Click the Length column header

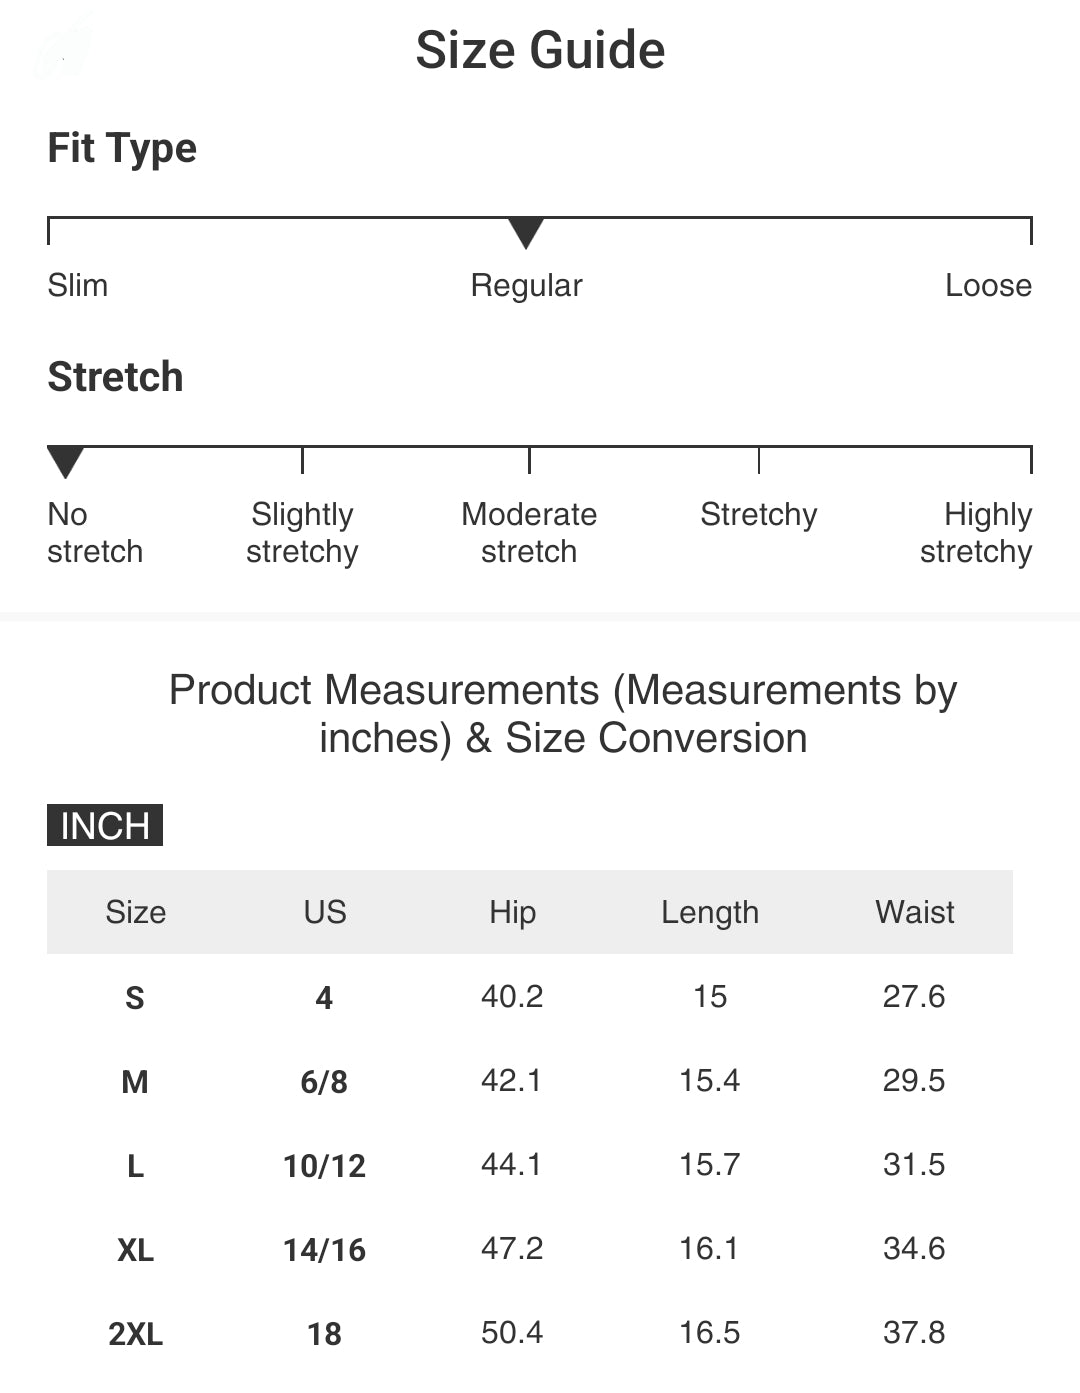click(710, 912)
